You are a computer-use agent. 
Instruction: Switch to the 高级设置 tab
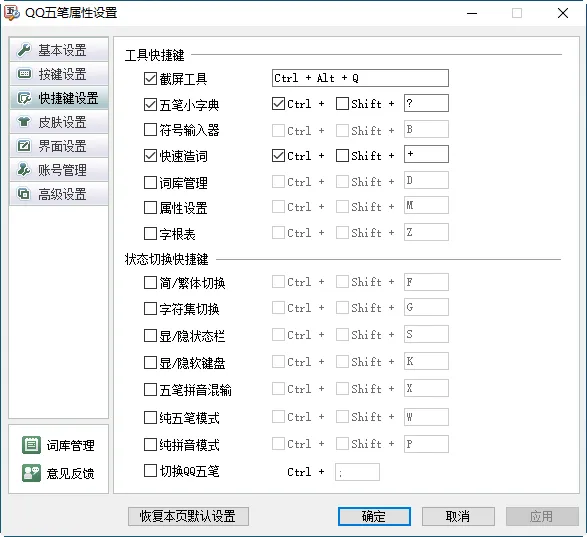click(59, 194)
